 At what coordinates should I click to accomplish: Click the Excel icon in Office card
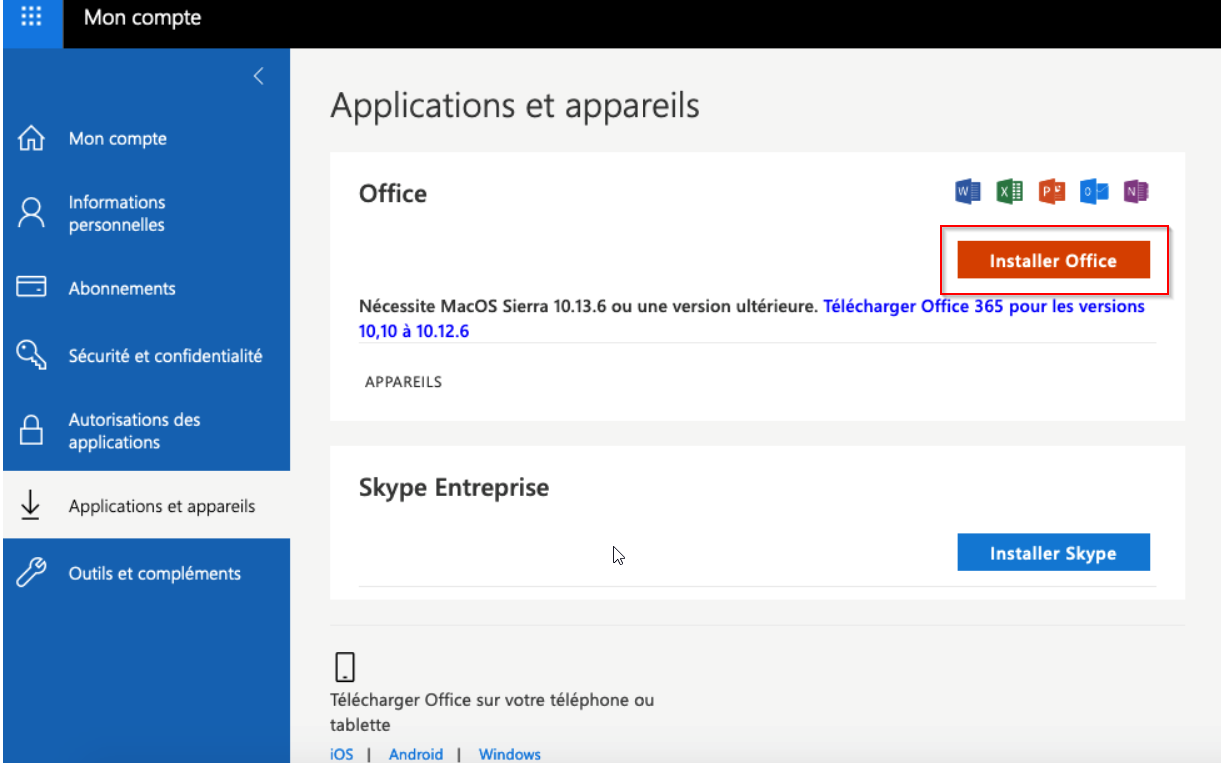tap(1009, 191)
